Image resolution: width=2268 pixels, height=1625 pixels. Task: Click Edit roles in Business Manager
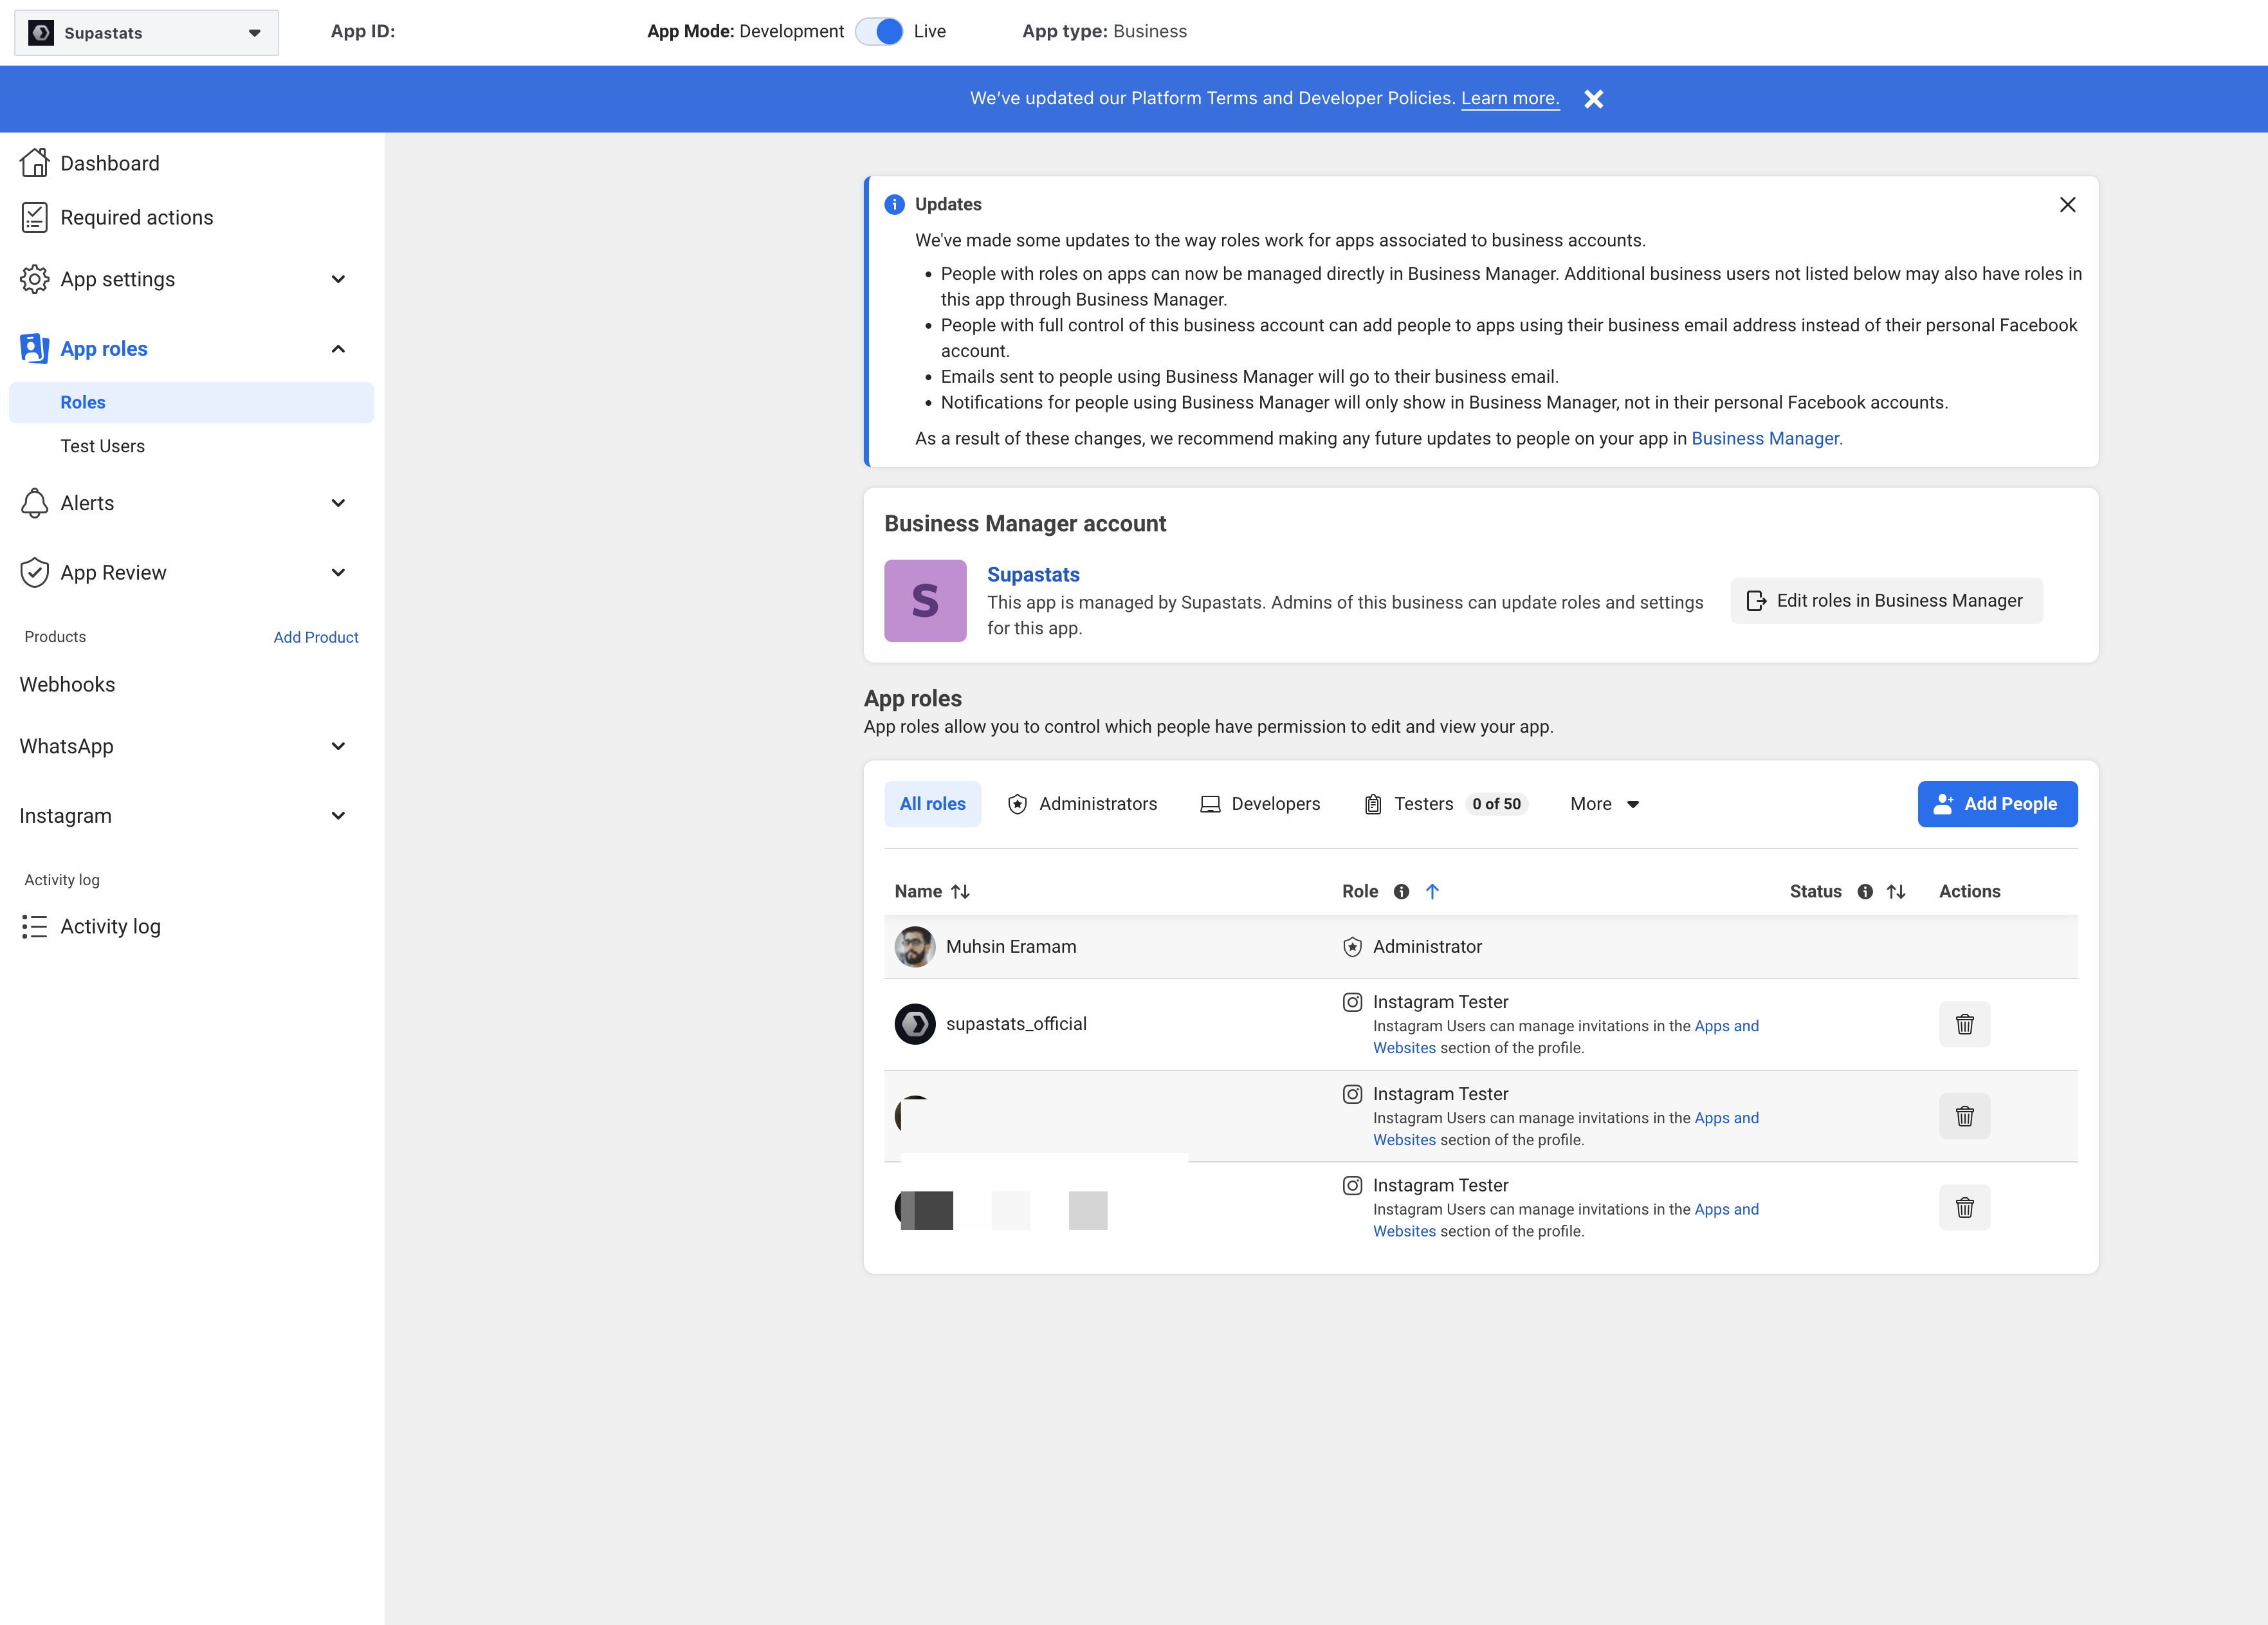click(x=1886, y=601)
